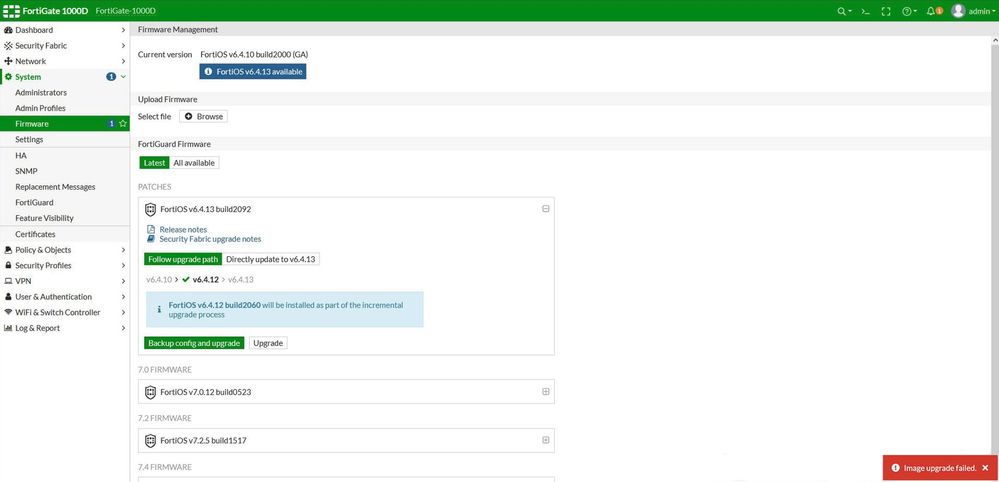Click the WiFi & Switch Controller icon
The image size is (999, 482).
(x=8, y=313)
